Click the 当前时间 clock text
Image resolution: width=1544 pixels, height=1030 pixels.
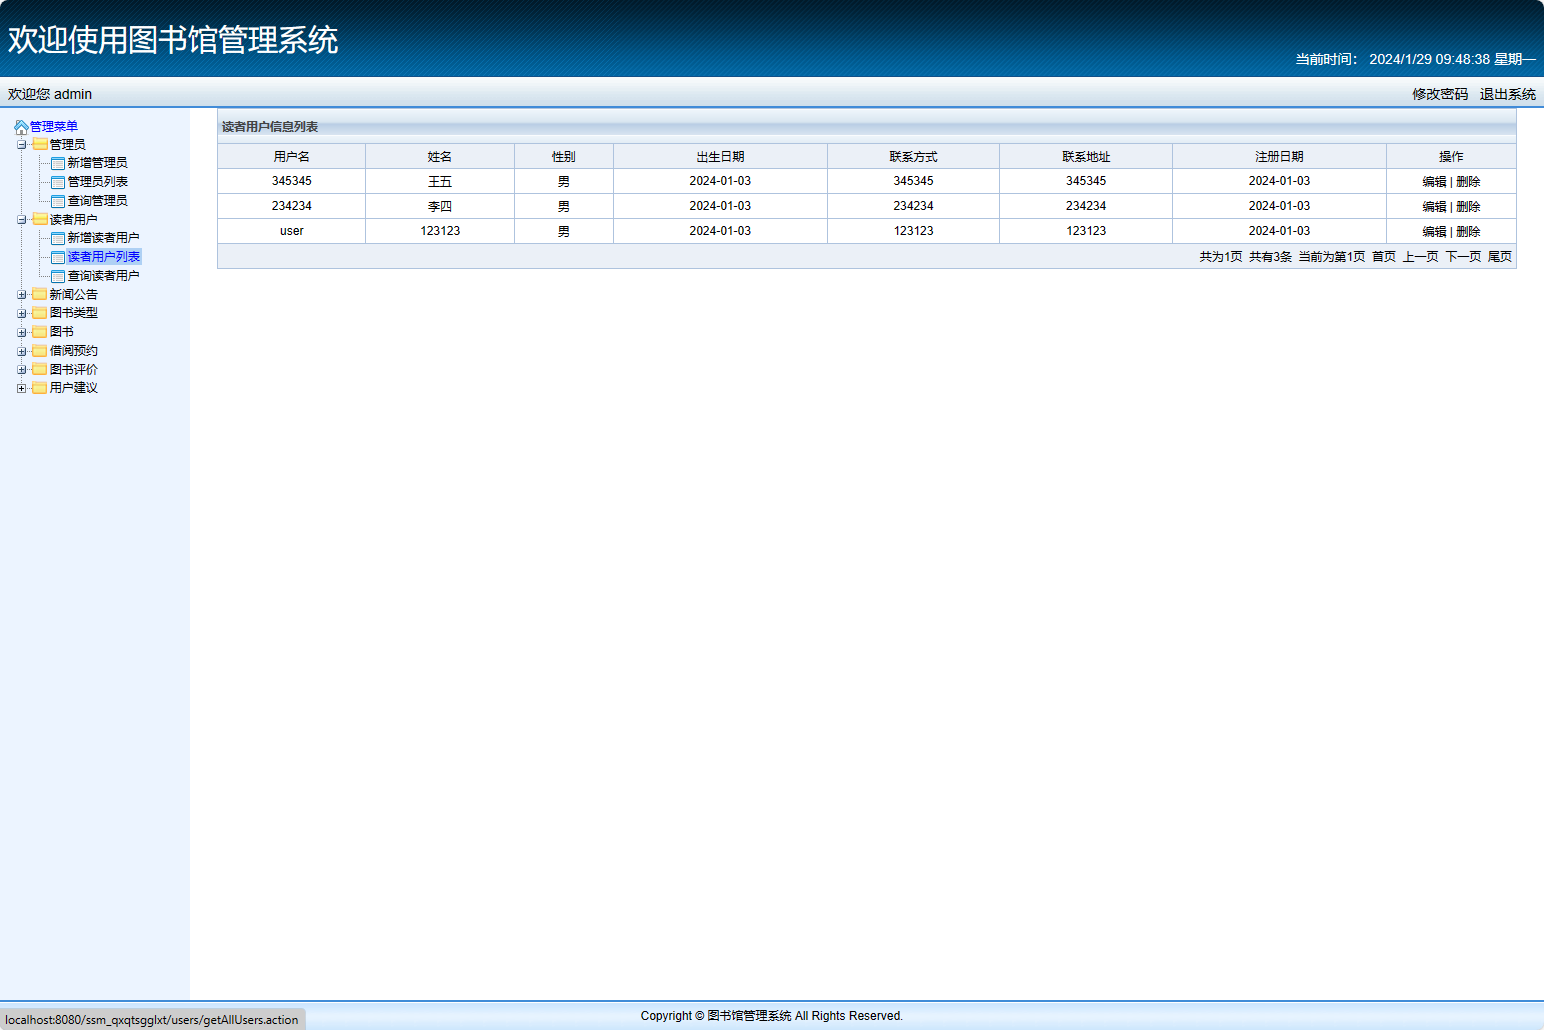click(1415, 59)
